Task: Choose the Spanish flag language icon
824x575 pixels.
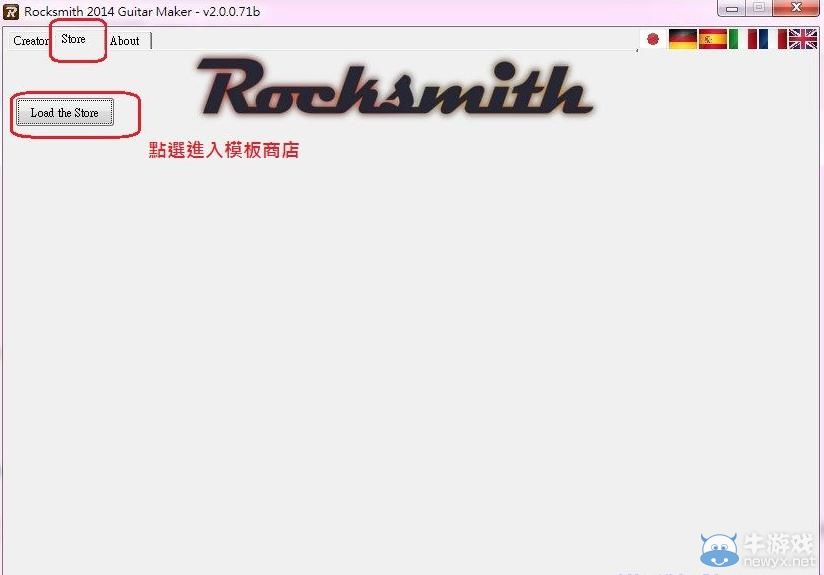Action: click(x=713, y=39)
